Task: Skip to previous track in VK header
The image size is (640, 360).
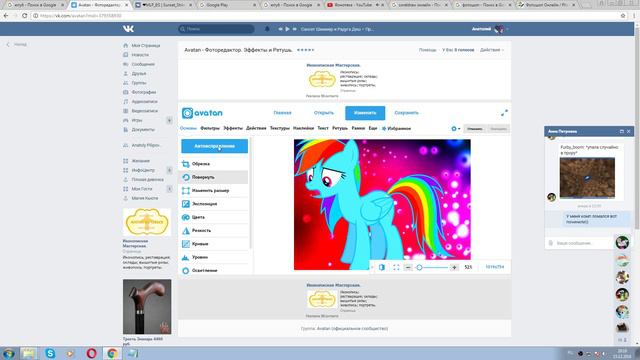Action: [280, 29]
